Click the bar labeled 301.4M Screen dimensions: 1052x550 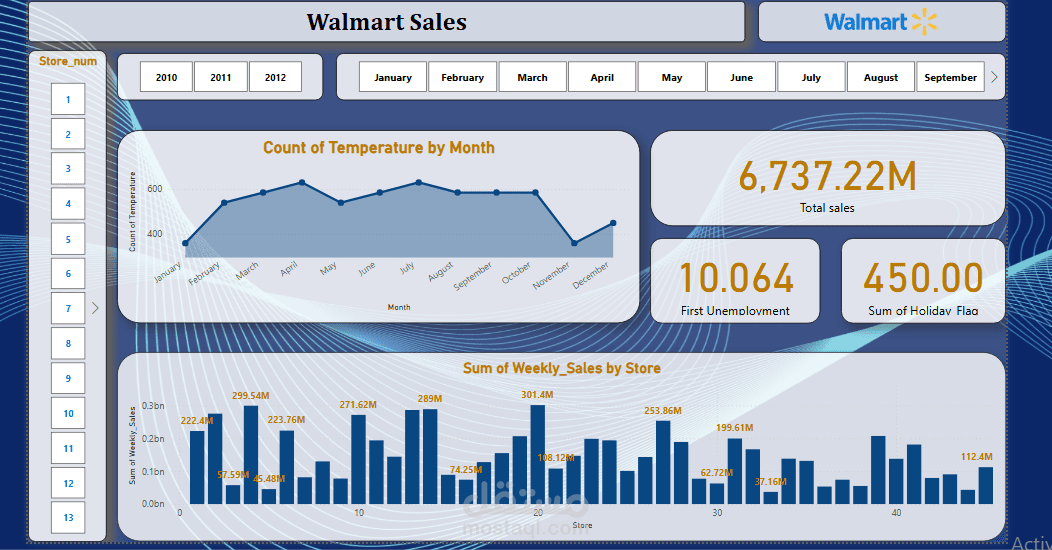pos(537,454)
